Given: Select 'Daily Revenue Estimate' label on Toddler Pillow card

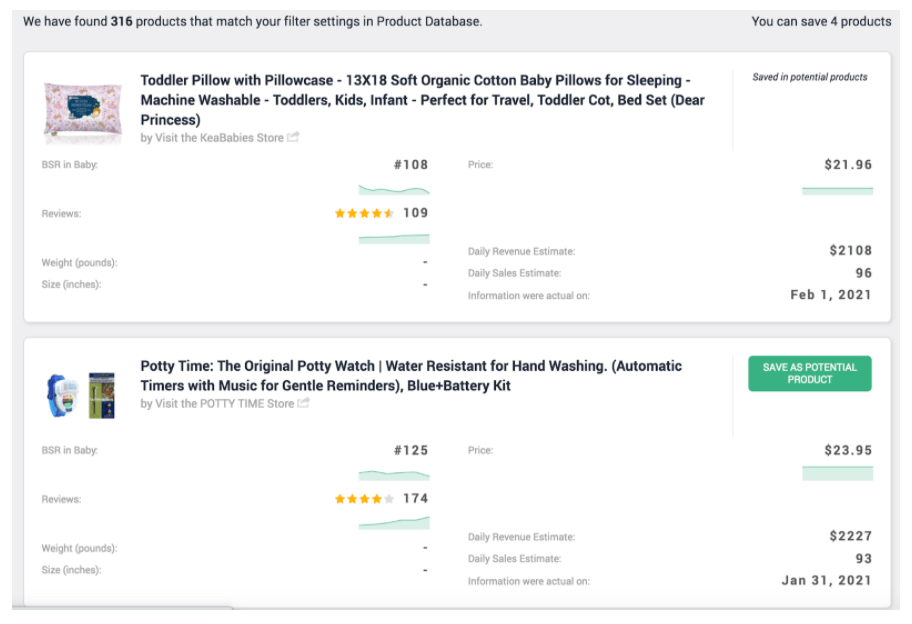Looking at the screenshot, I should (522, 251).
